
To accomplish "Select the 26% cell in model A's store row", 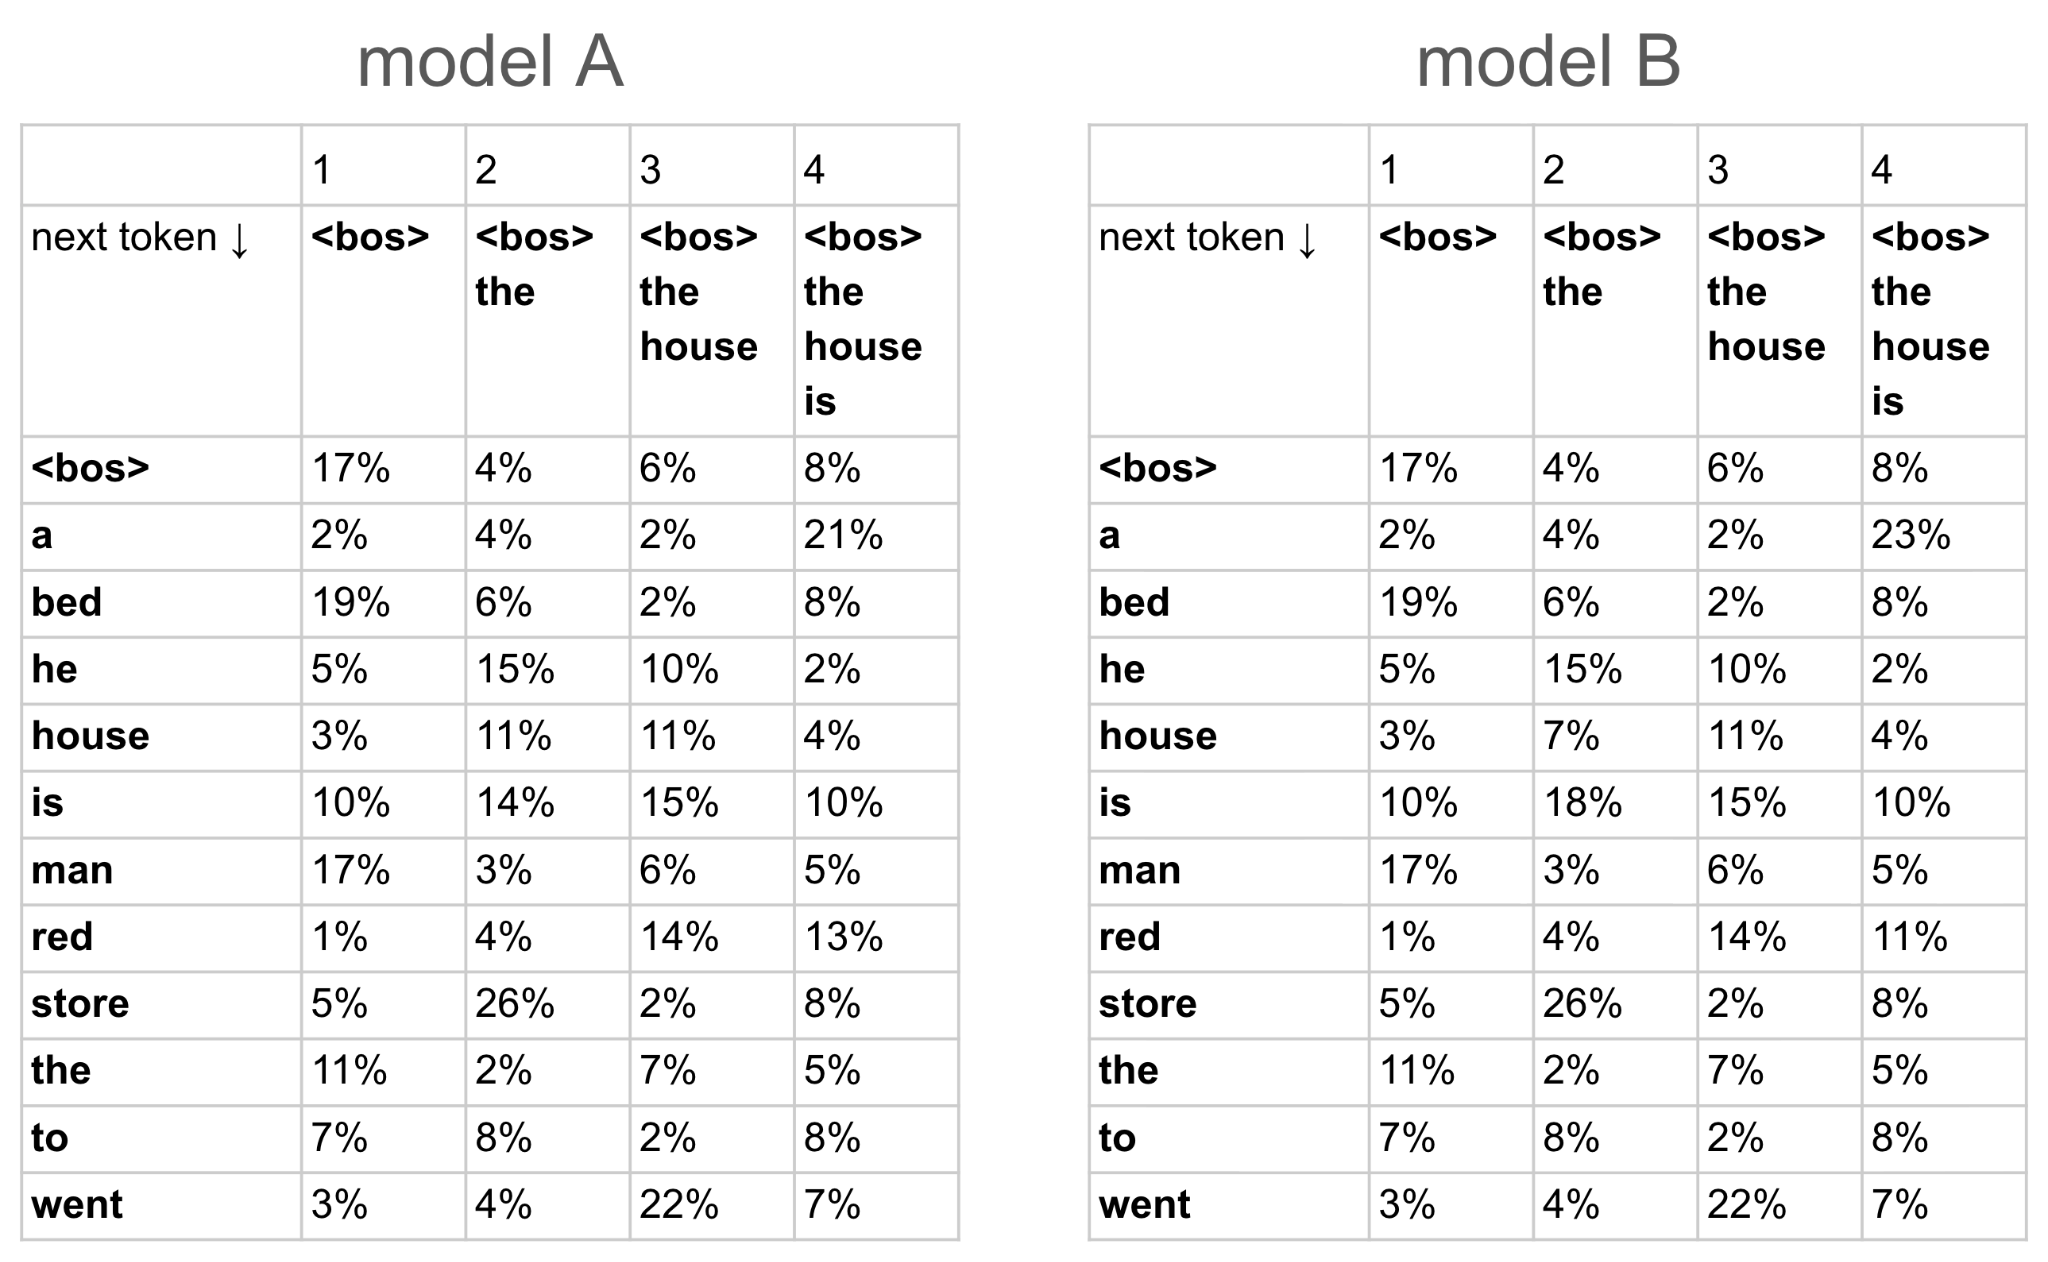I will (514, 1004).
